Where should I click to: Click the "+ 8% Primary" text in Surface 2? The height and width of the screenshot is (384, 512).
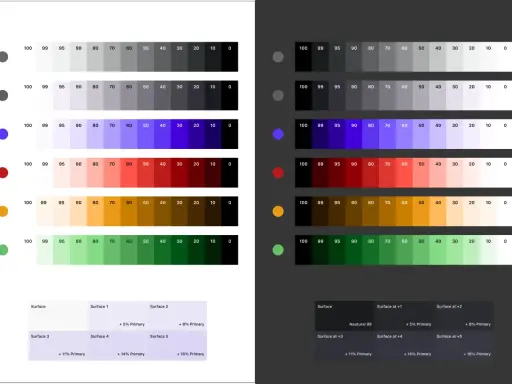pos(191,324)
